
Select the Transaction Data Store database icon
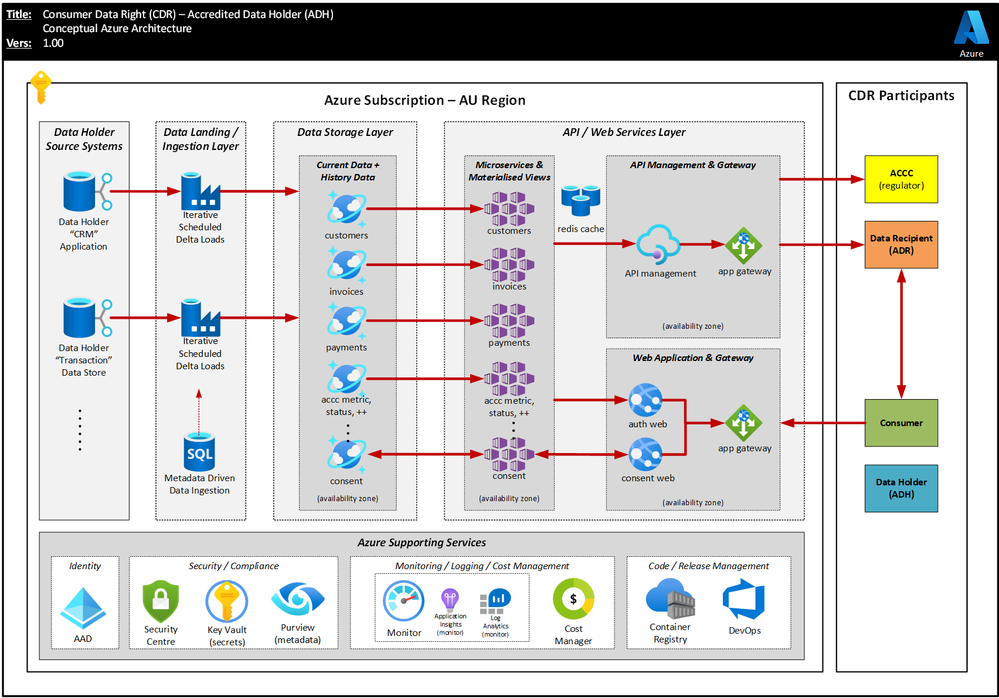87,317
